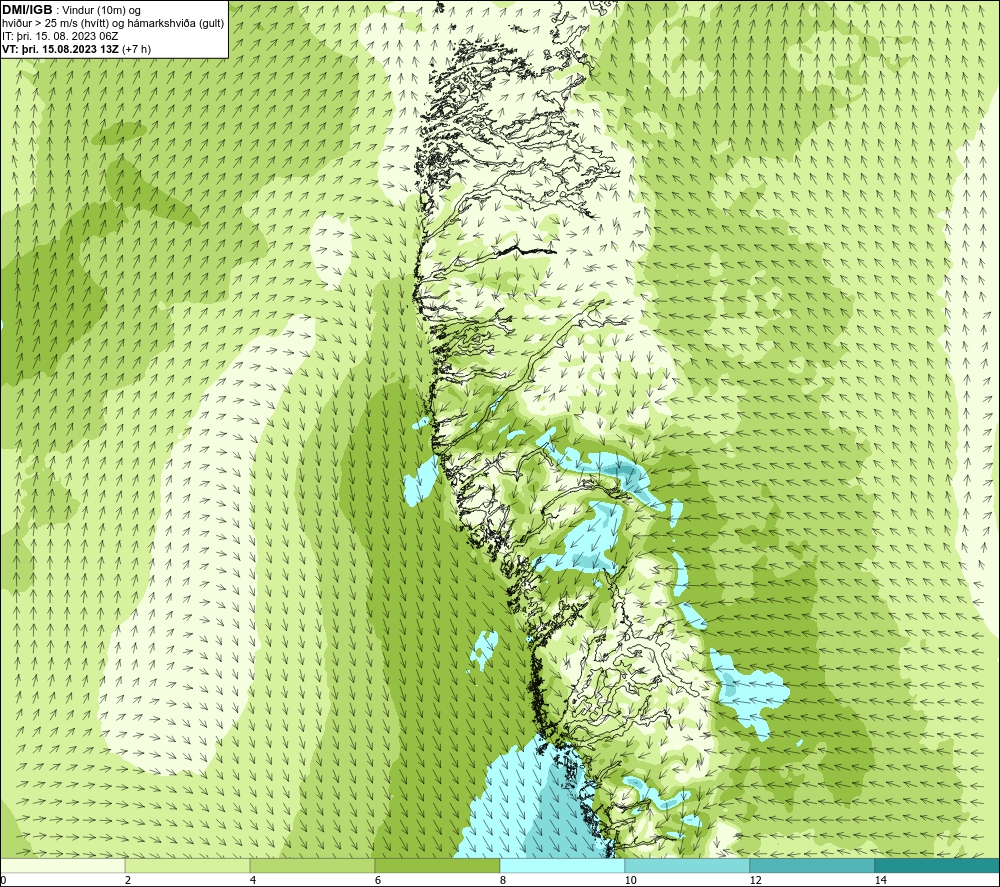Click the 4–6 m/s green swatch
Screen dimensions: 1000x887
[x=312, y=865]
